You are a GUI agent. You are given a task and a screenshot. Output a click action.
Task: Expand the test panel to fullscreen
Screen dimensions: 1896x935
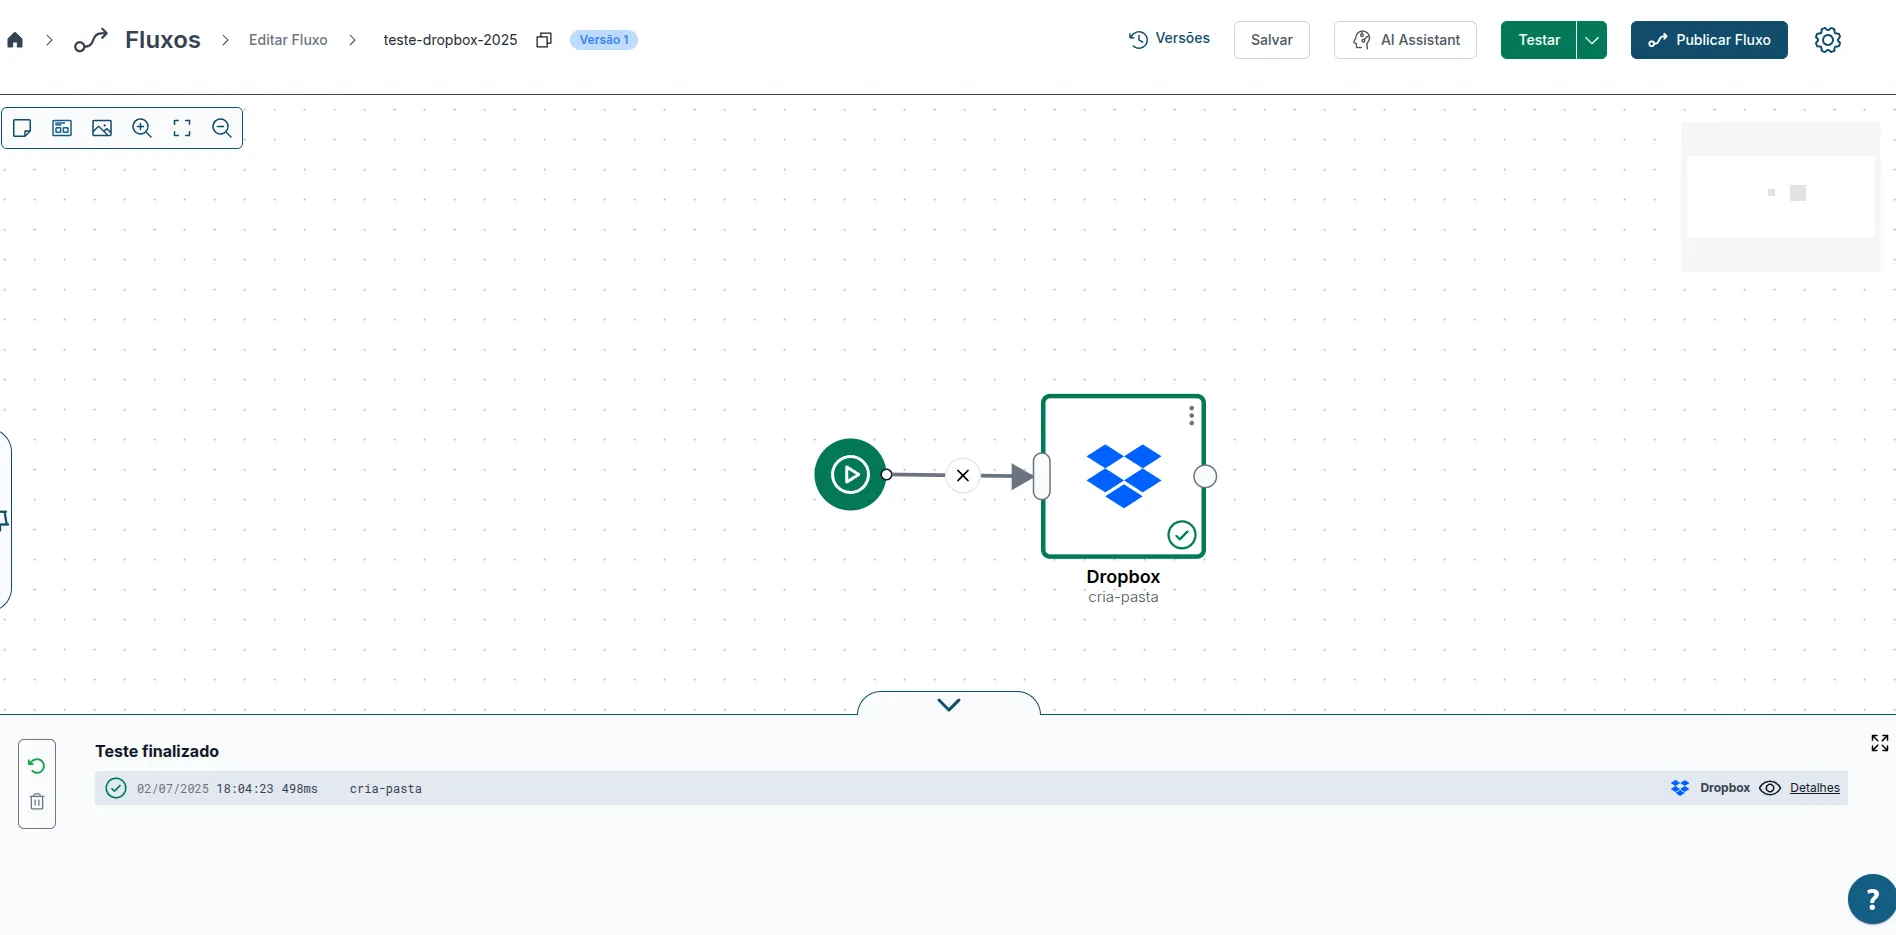point(1880,743)
